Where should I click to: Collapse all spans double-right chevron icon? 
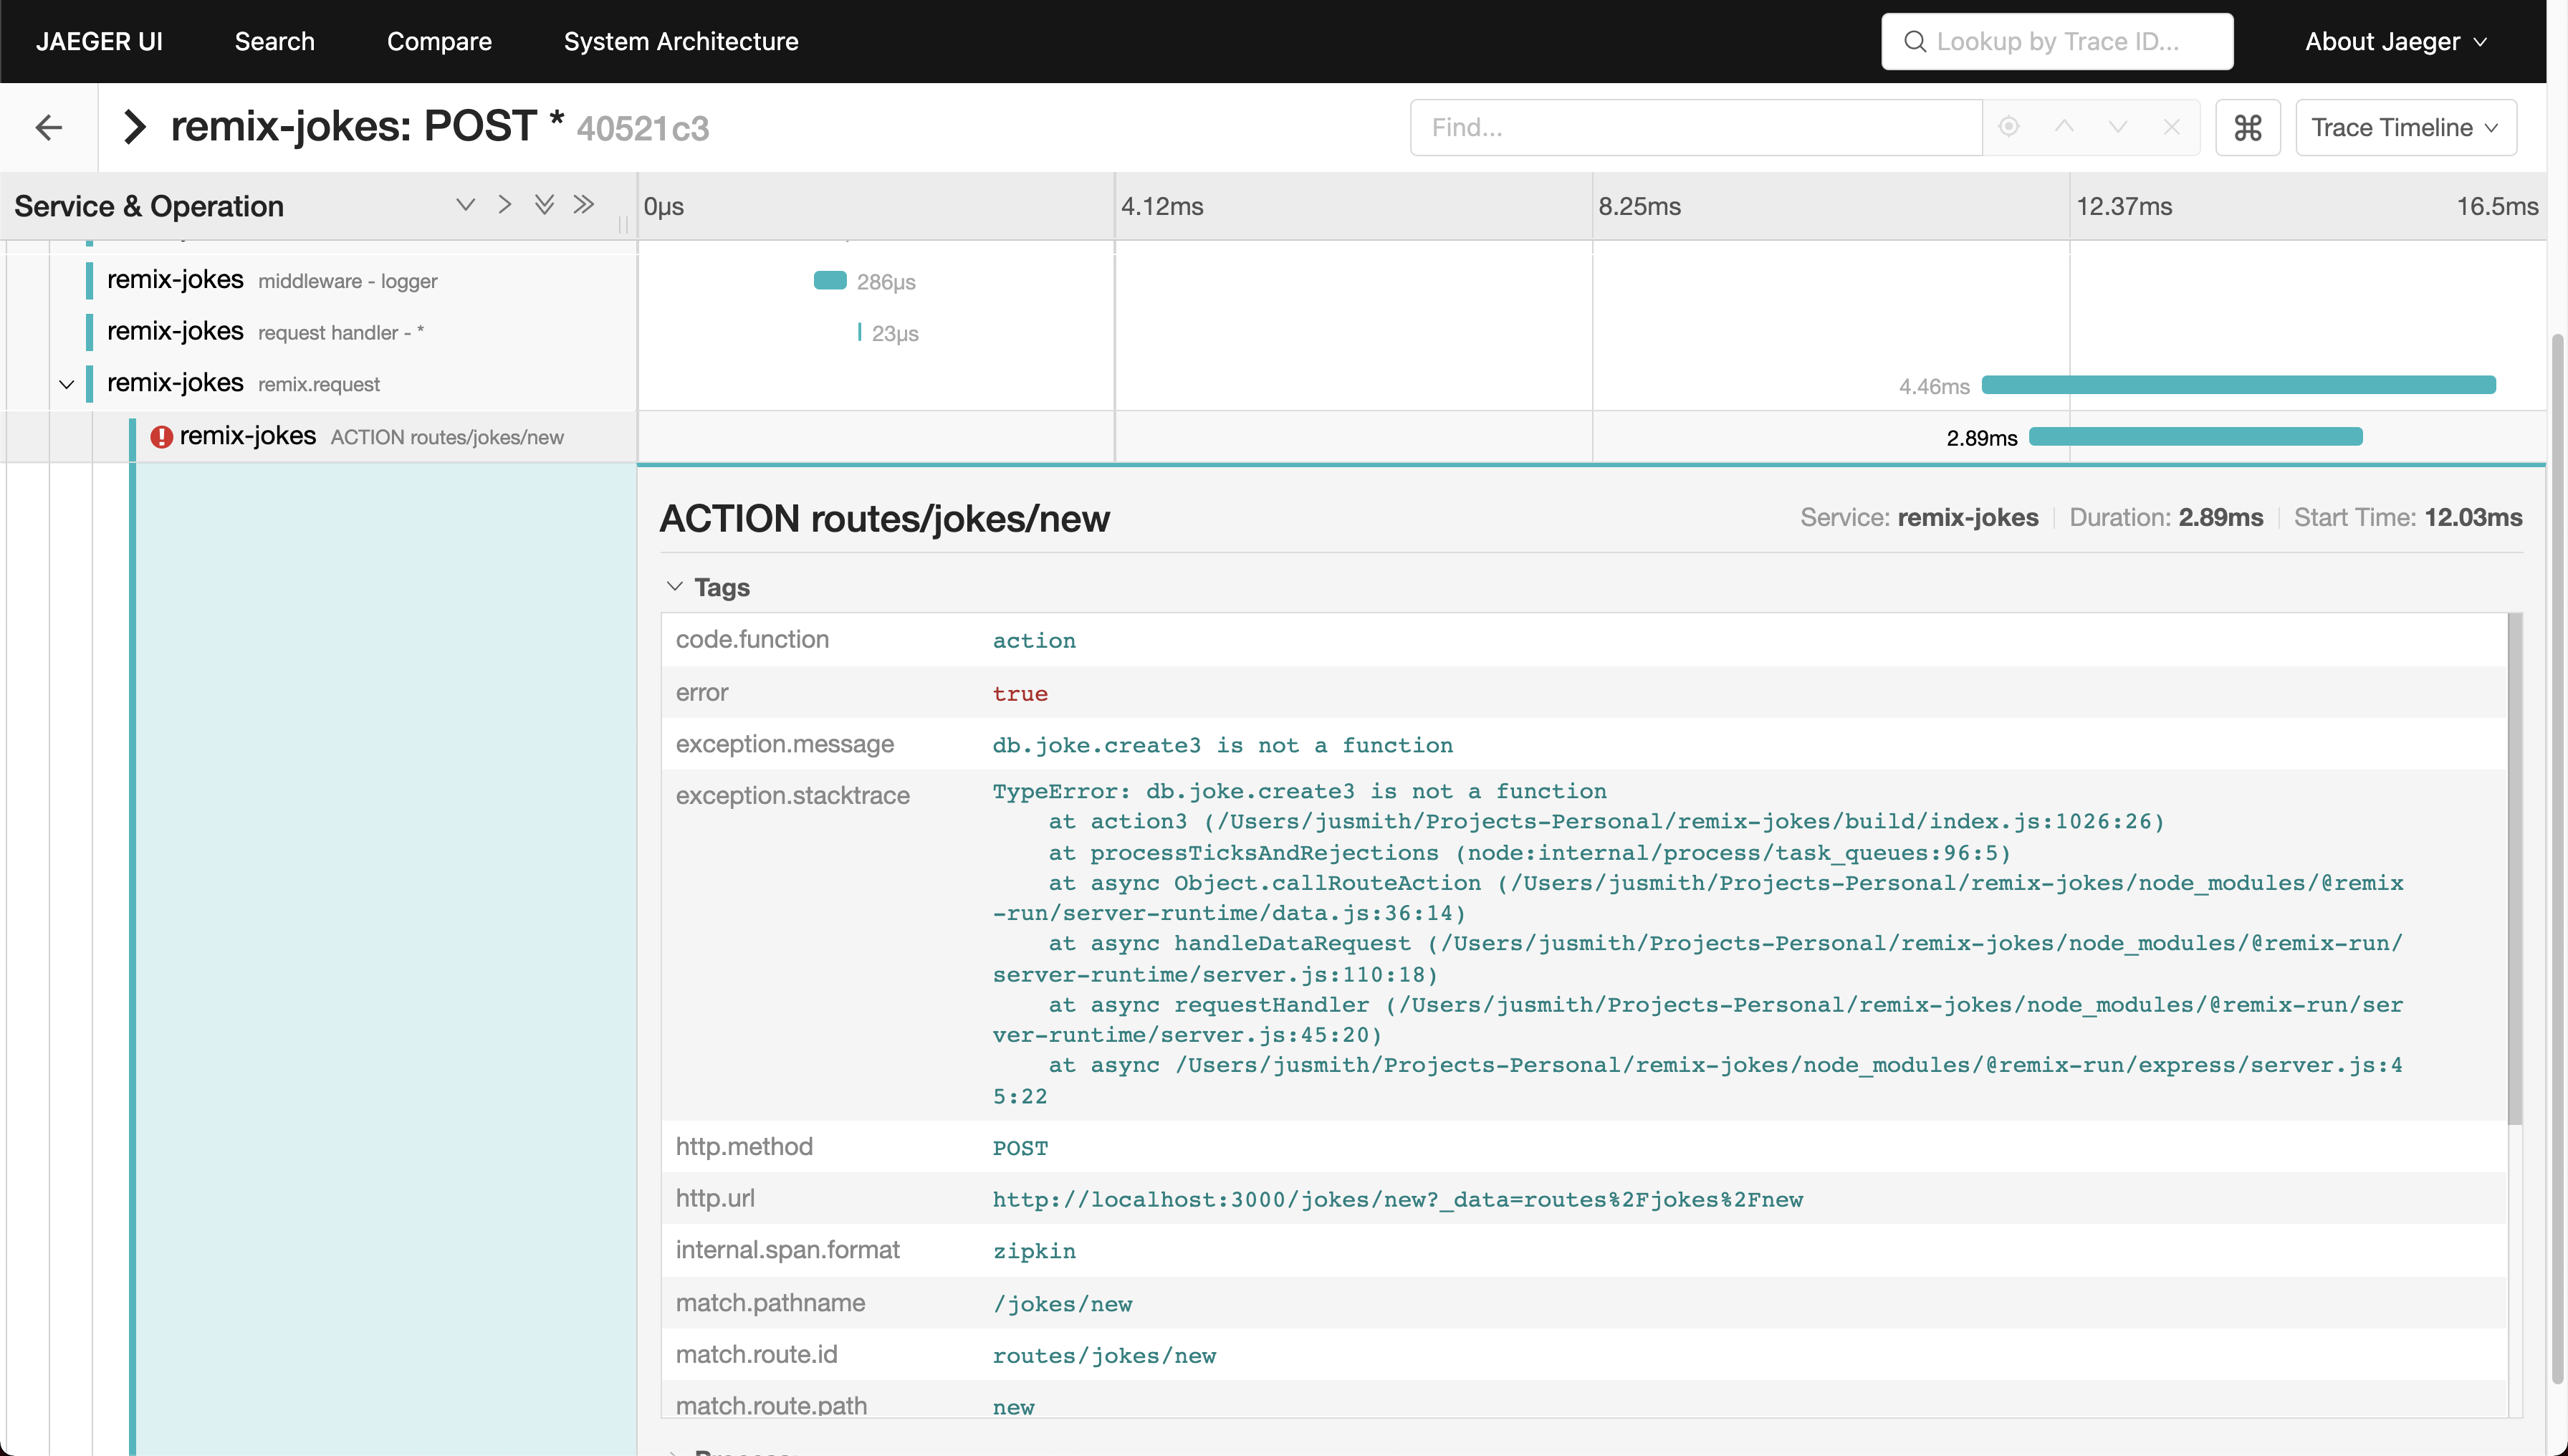pos(584,205)
